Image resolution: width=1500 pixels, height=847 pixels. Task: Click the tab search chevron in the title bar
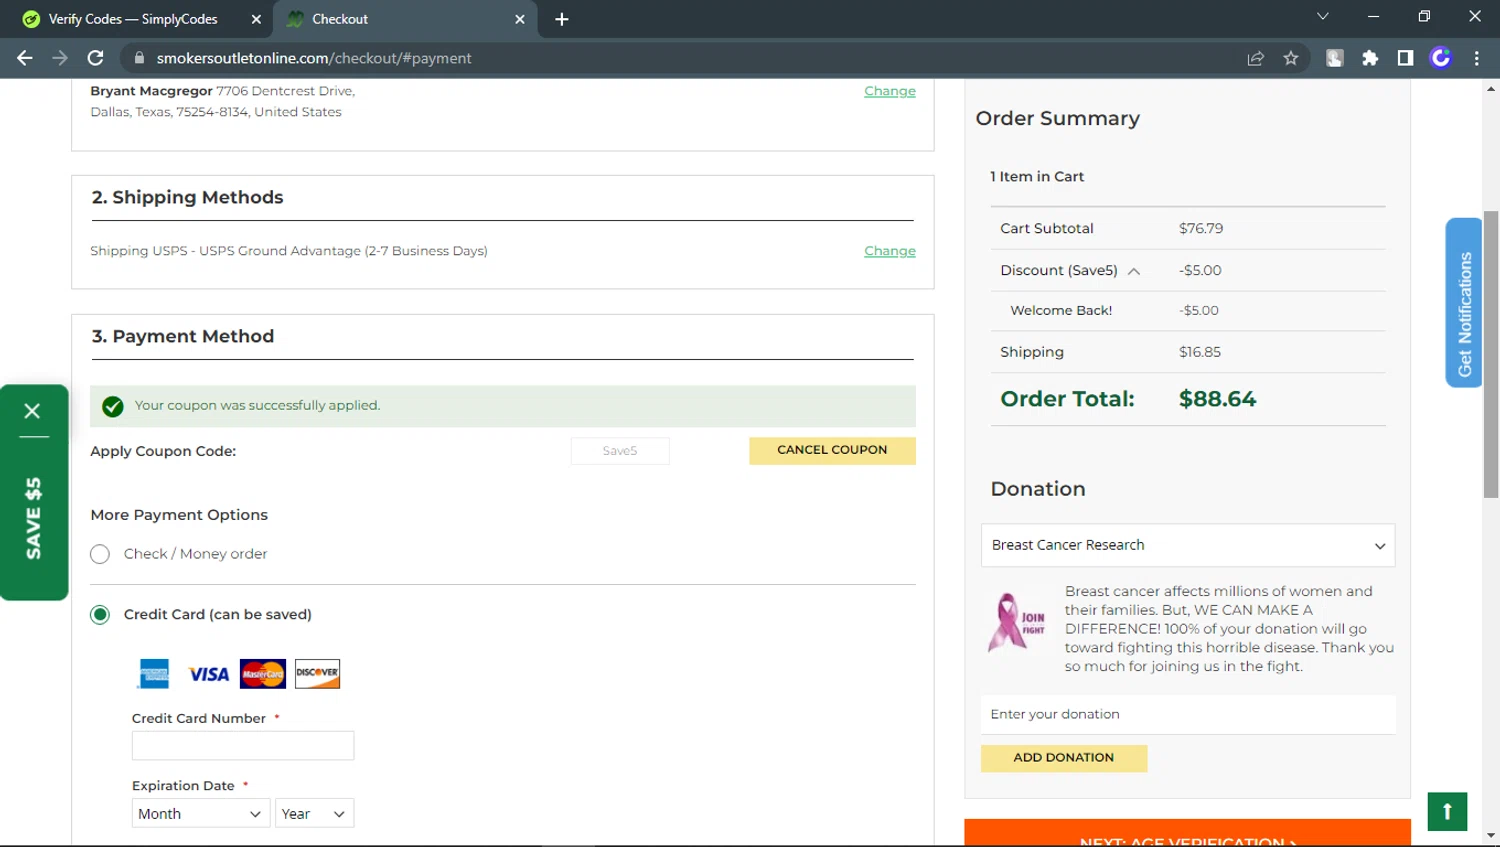1323,17
